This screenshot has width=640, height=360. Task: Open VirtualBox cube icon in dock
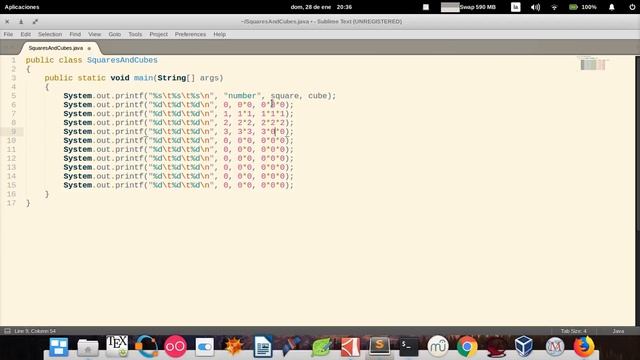[524, 347]
